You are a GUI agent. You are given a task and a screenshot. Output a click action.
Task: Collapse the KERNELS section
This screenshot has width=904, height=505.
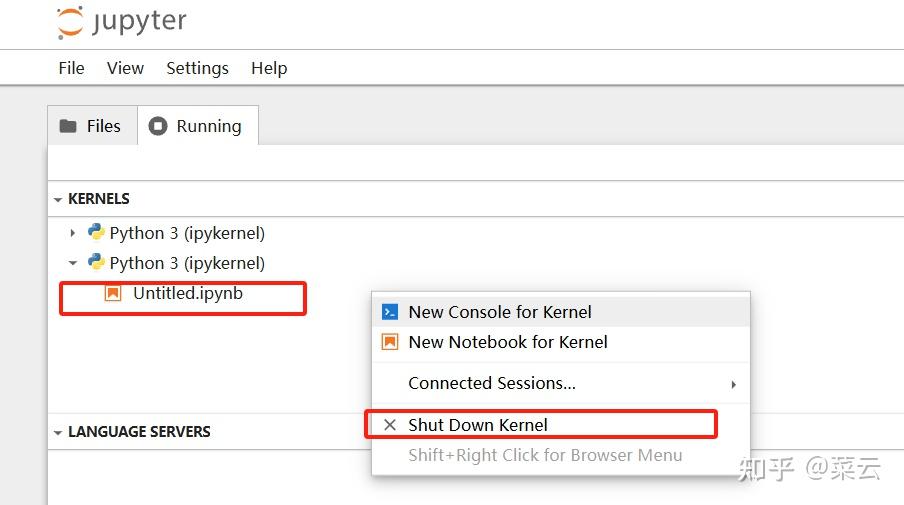click(58, 199)
